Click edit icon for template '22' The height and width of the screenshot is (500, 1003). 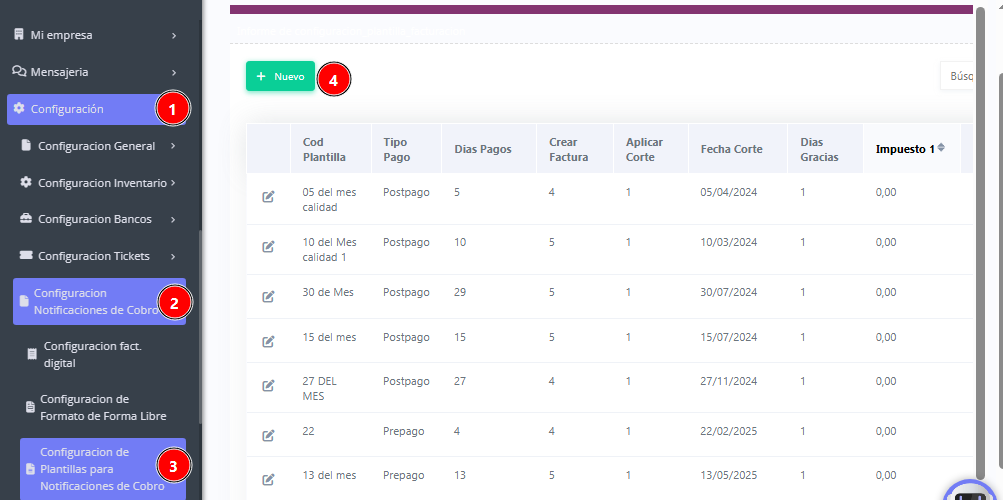click(268, 436)
